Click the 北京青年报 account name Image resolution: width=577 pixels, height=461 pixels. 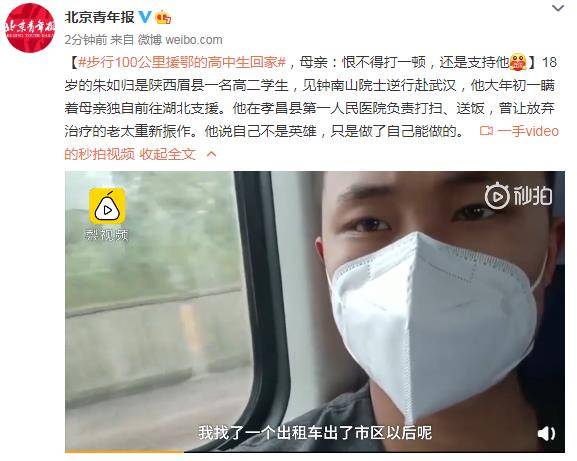tap(99, 17)
